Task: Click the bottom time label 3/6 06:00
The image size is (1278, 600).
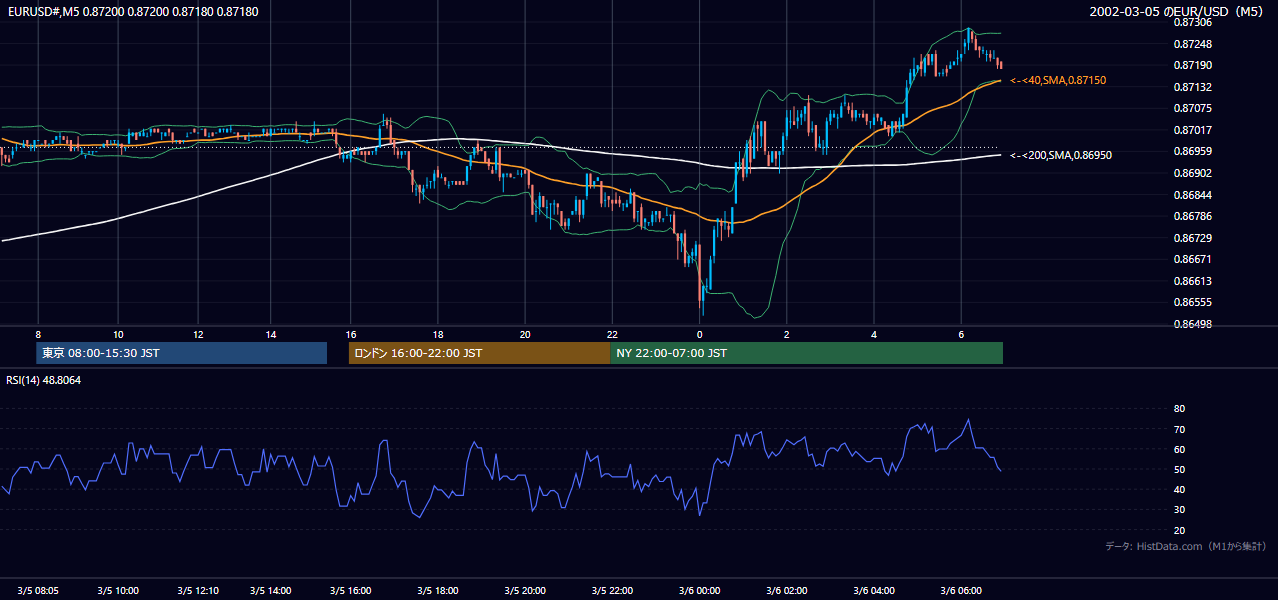Action: (x=960, y=591)
